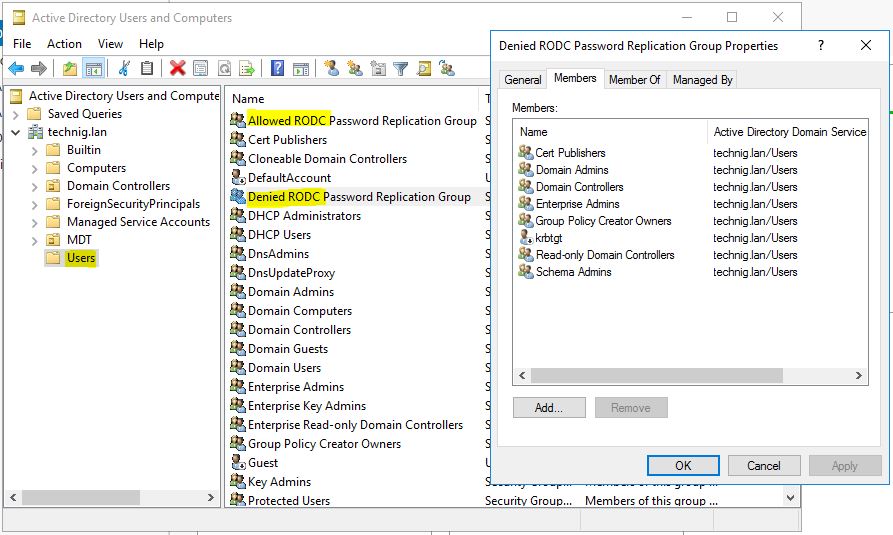
Task: Click the blue Help question-mark icon
Action: click(277, 69)
